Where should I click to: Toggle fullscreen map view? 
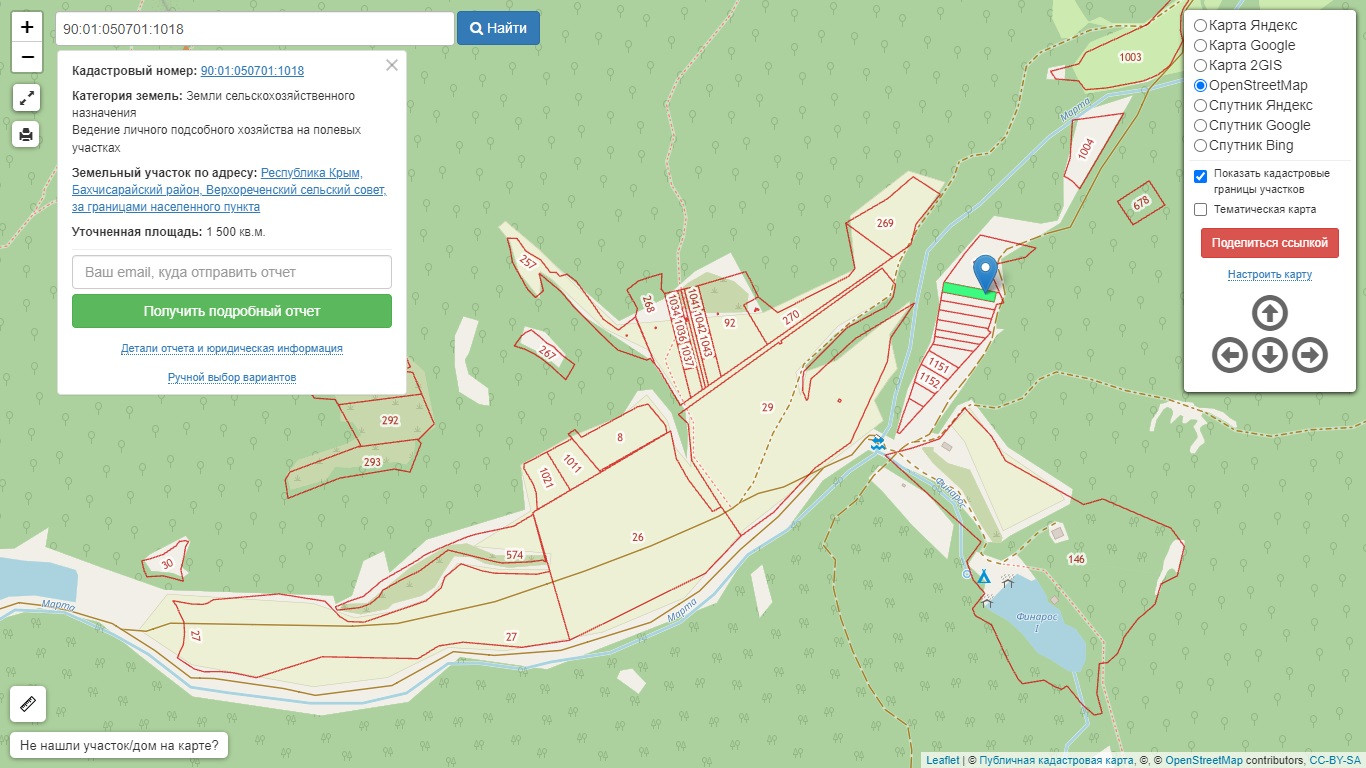[x=27, y=97]
